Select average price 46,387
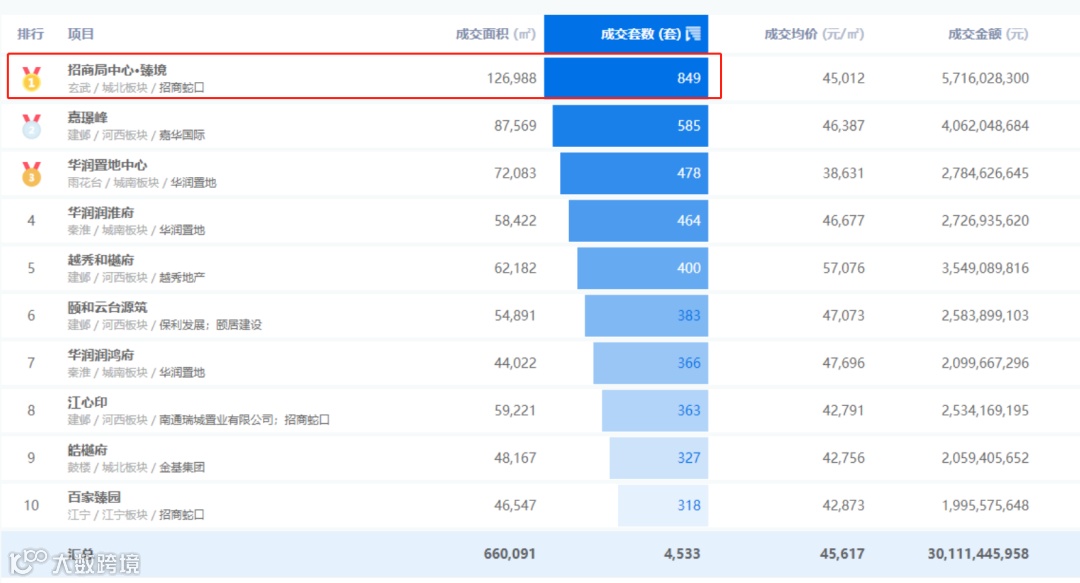 coord(843,126)
